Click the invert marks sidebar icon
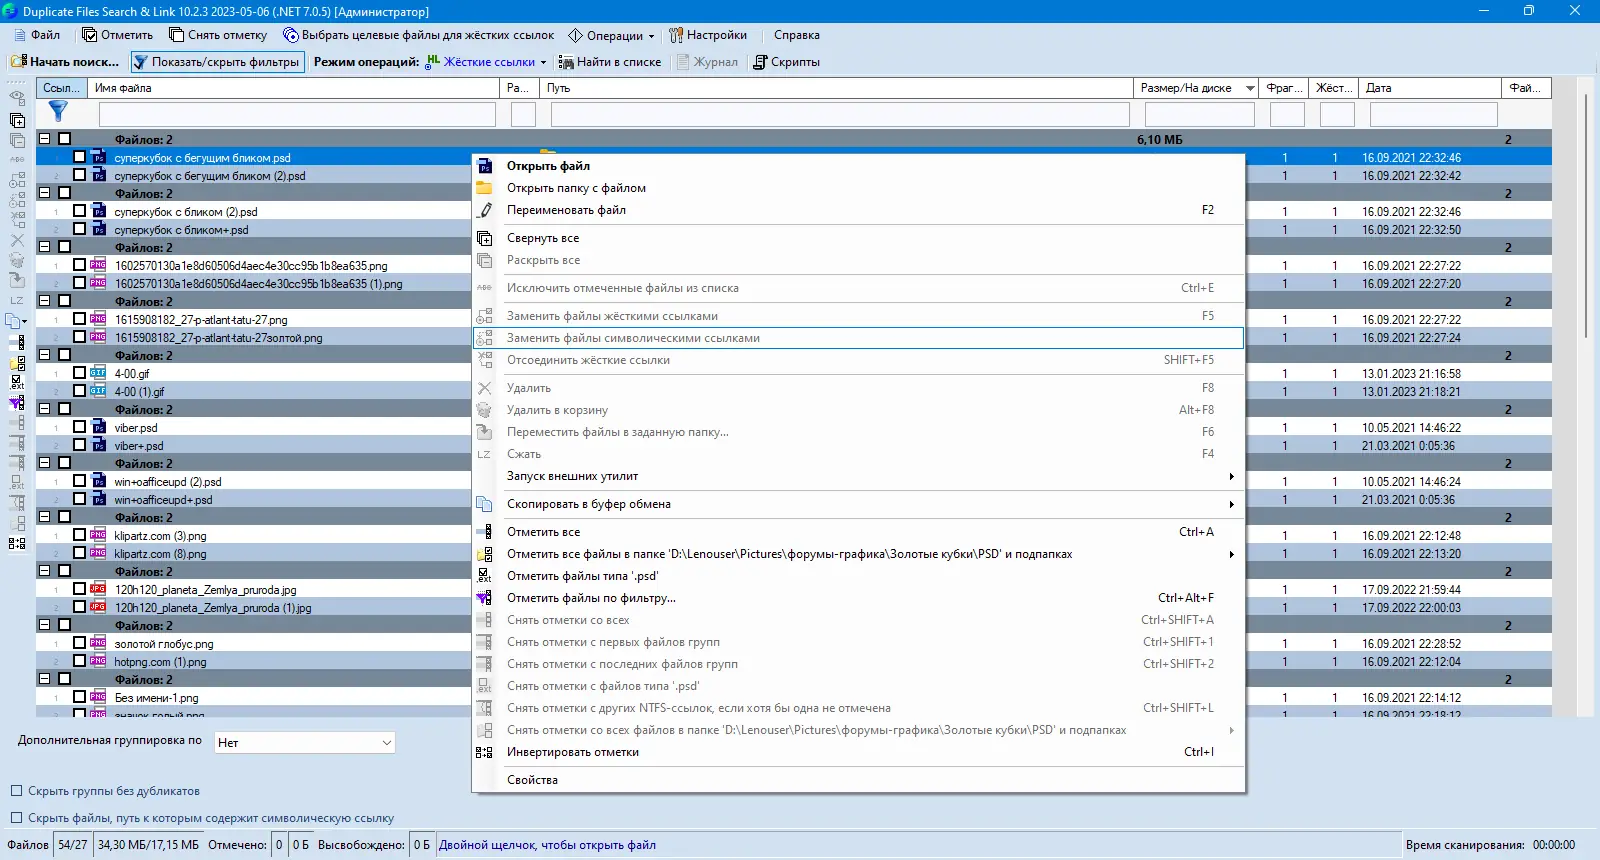 click(x=17, y=543)
